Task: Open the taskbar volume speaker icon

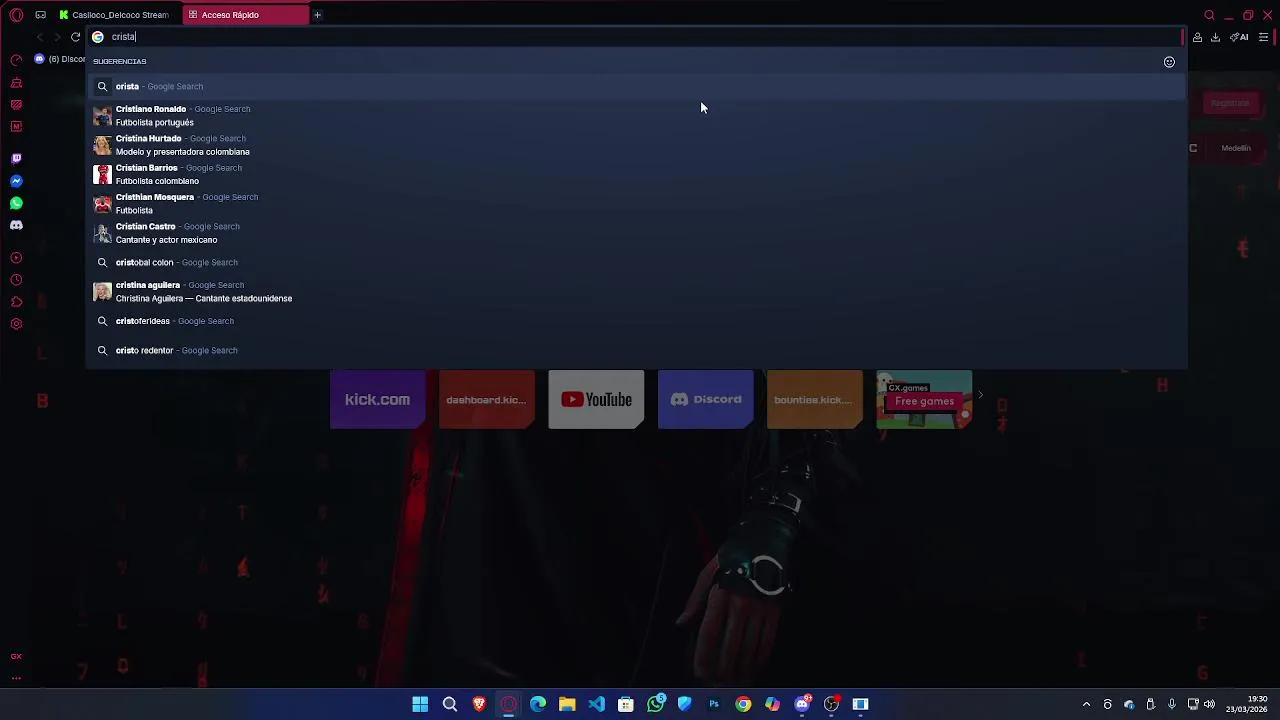Action: [x=1209, y=704]
